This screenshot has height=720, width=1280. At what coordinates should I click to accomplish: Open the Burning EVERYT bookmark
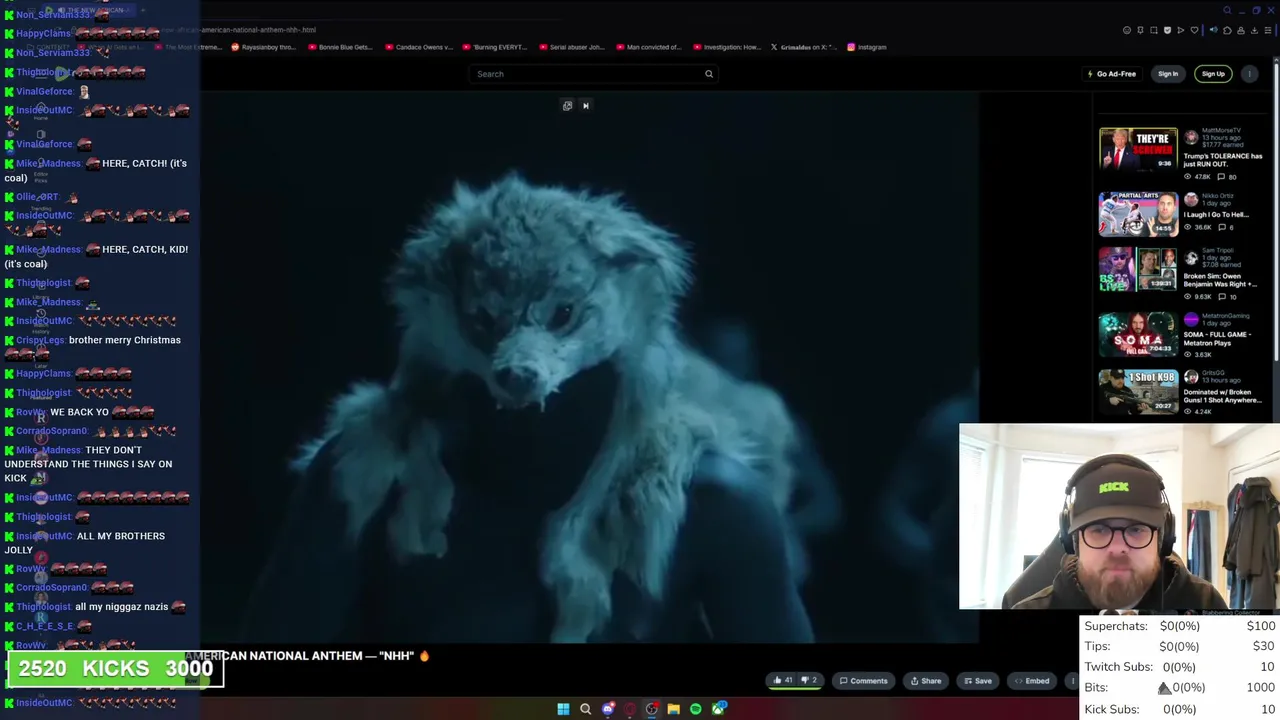[x=495, y=47]
